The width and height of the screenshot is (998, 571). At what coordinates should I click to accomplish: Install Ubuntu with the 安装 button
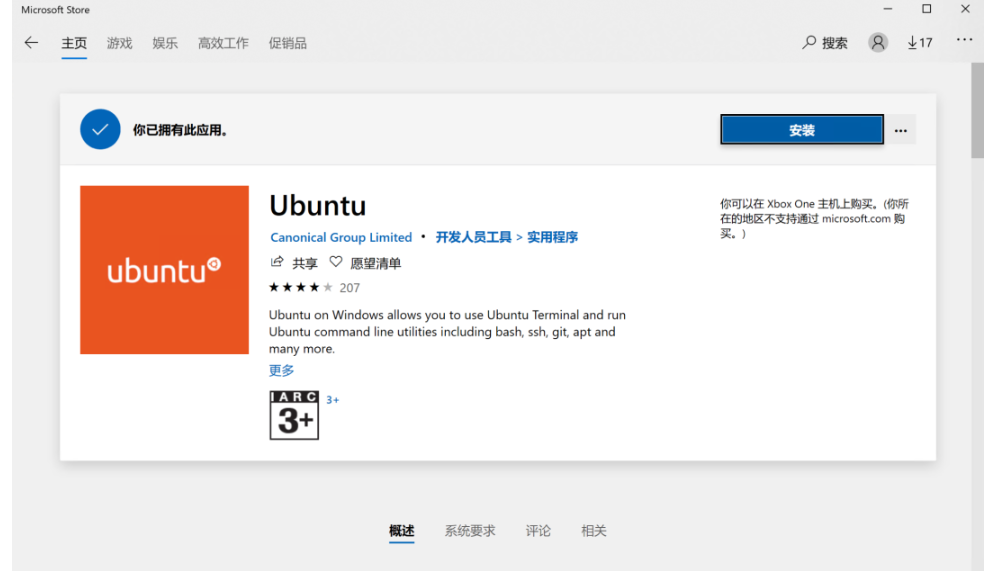(x=802, y=130)
